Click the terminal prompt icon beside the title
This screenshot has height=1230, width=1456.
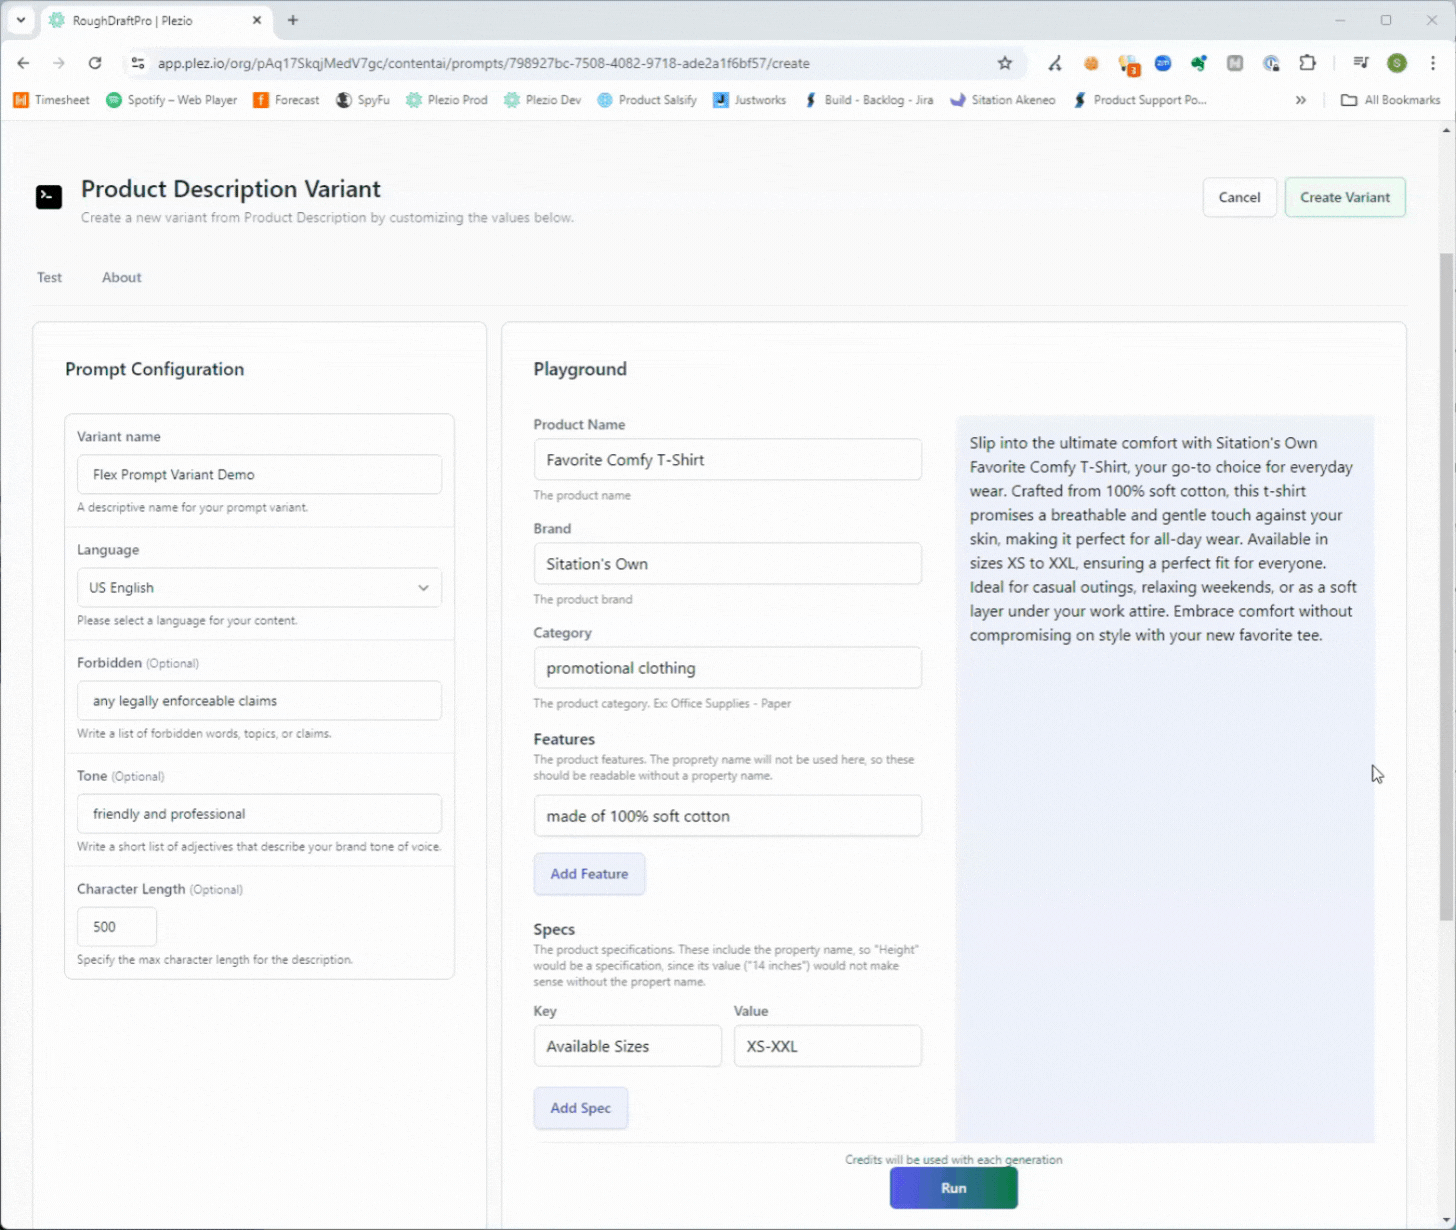49,197
